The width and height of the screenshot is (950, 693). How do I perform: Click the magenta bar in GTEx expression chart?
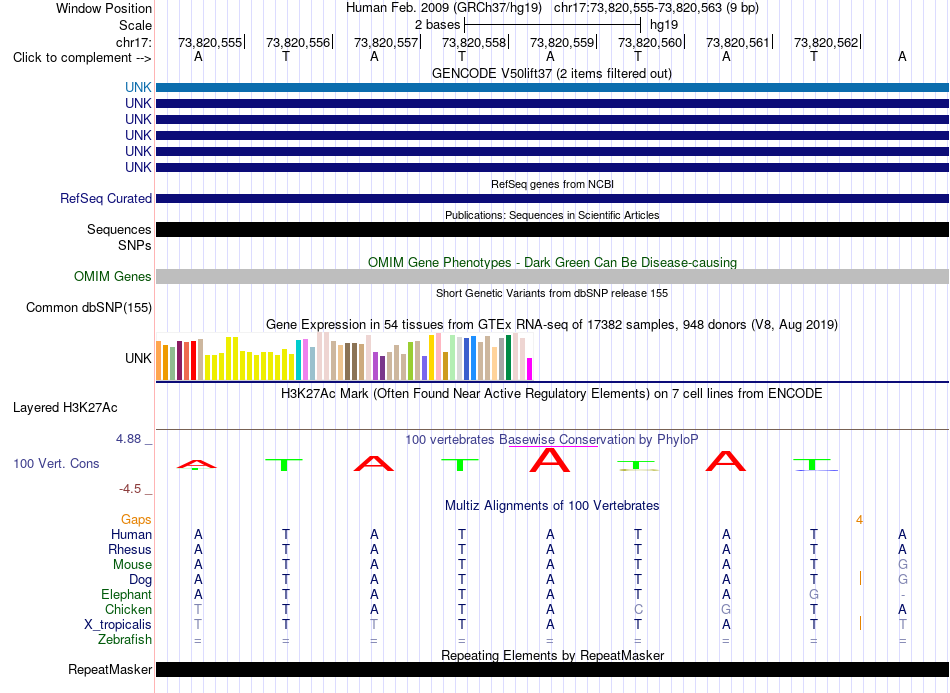529,369
